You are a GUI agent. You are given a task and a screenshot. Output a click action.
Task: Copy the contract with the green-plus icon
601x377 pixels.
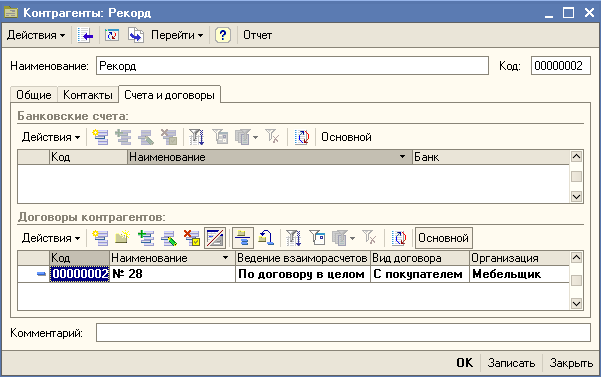click(x=146, y=238)
